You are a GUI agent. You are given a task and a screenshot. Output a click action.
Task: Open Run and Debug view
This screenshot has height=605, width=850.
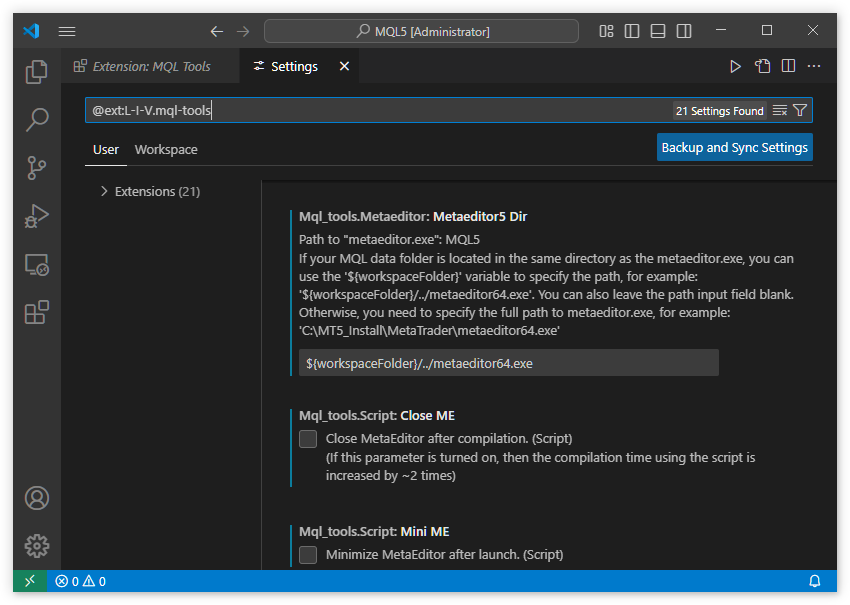coord(36,216)
